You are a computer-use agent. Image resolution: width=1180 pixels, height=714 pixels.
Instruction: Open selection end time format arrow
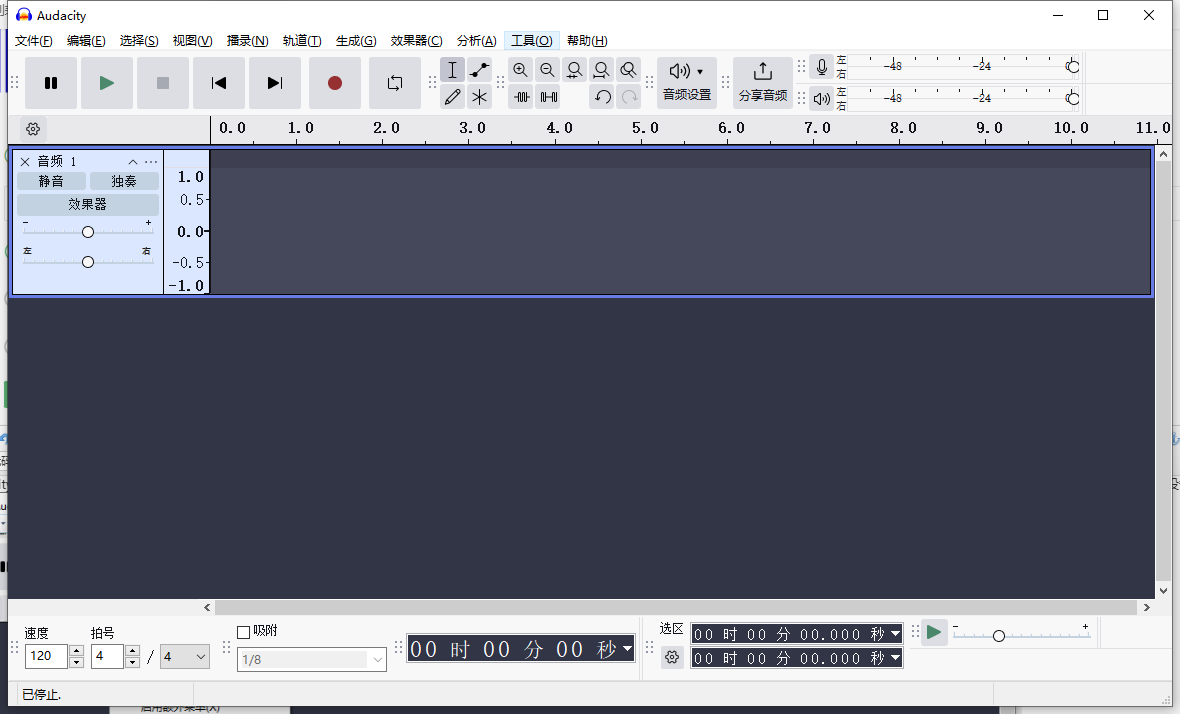[895, 658]
